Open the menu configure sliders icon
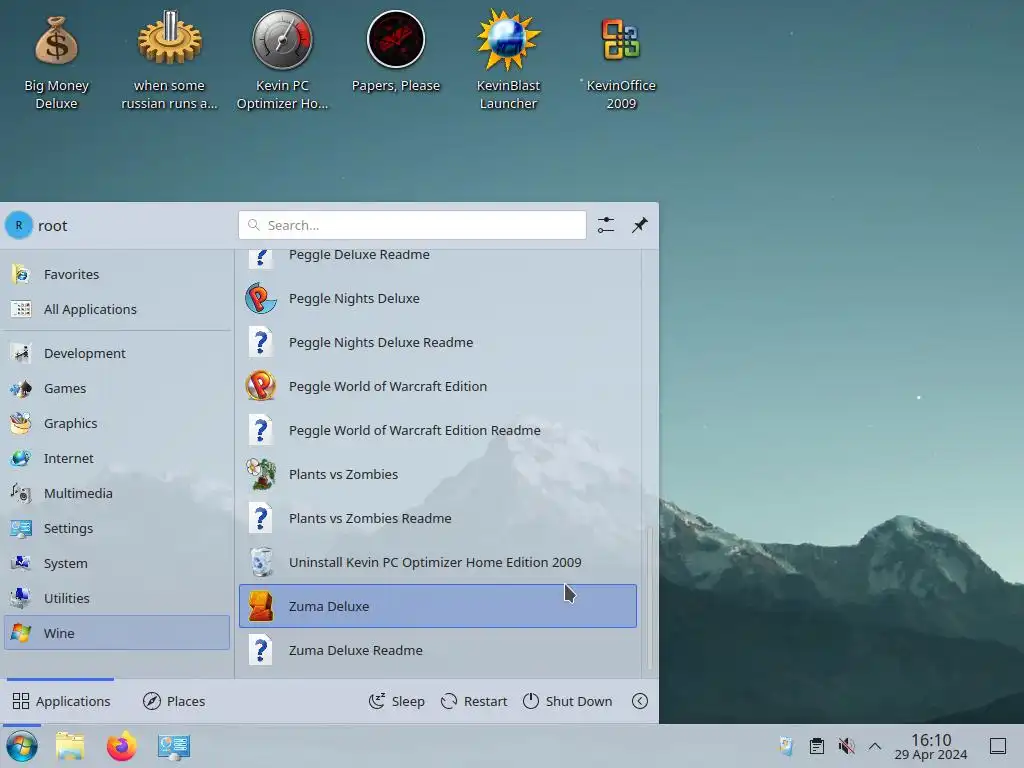 pyautogui.click(x=606, y=225)
